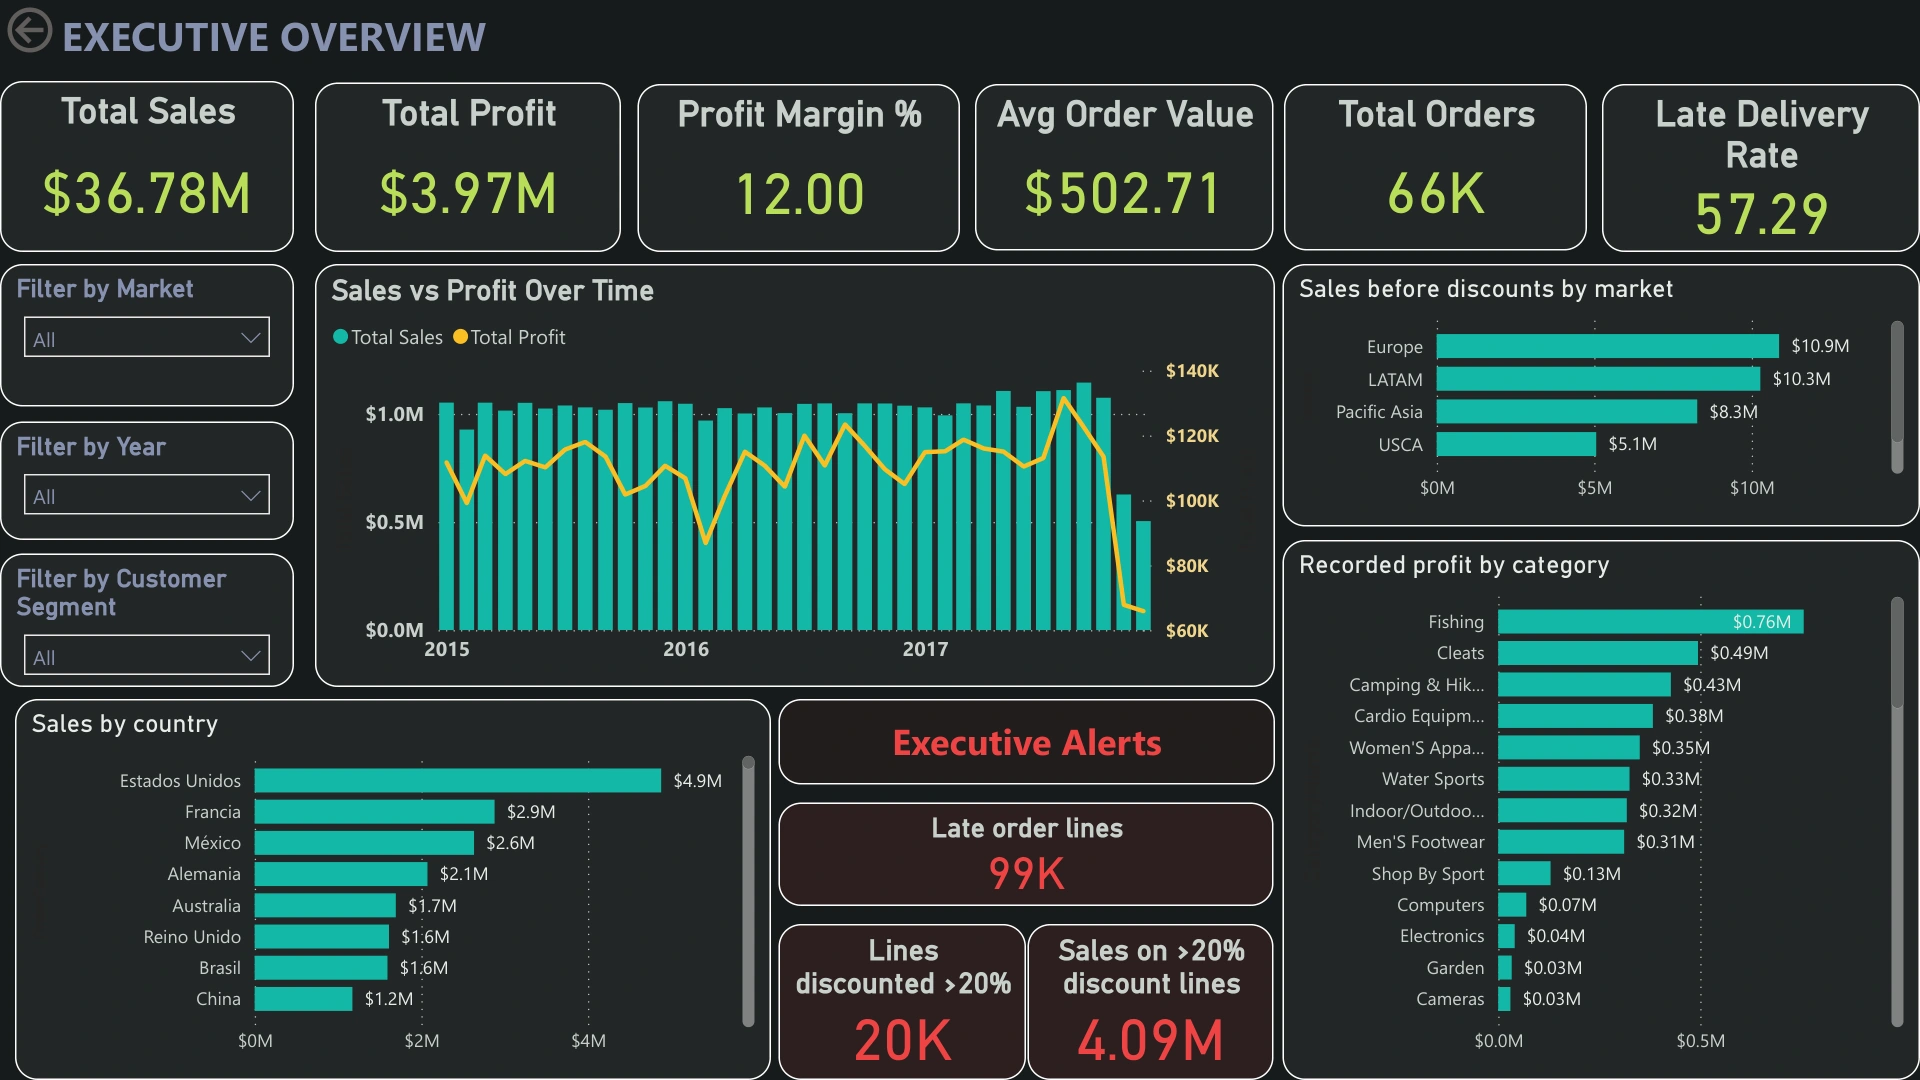Click the Men's Footwear profit bar
Image resolution: width=1920 pixels, height=1080 pixels.
click(1561, 842)
